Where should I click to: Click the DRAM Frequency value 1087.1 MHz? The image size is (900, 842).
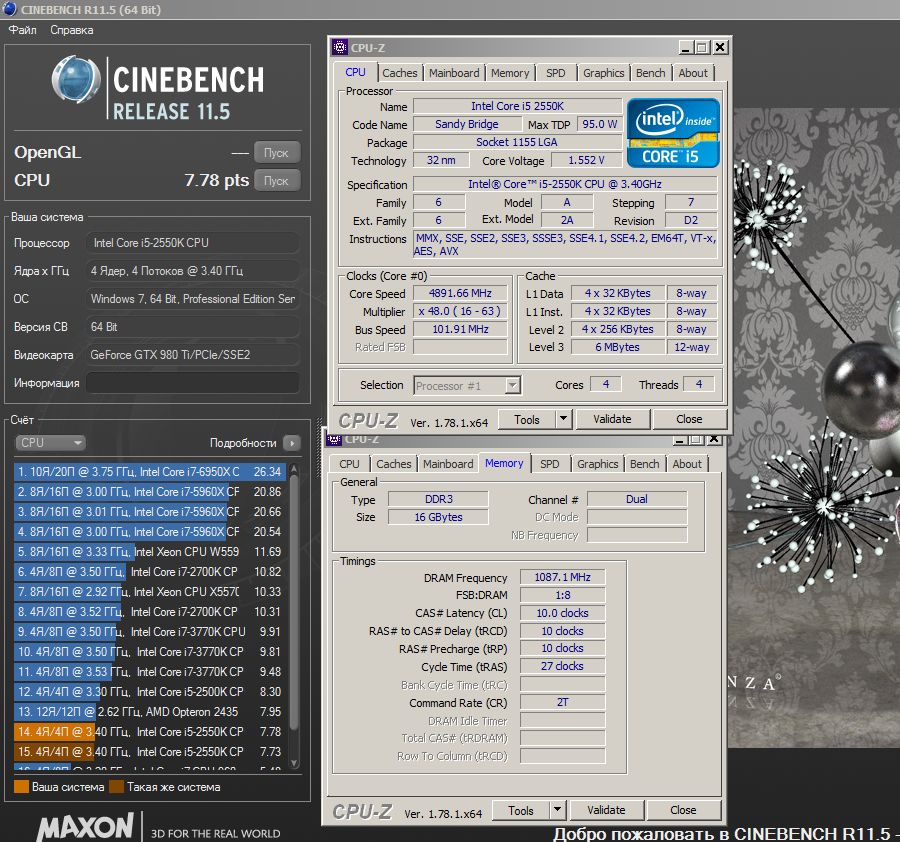[x=562, y=577]
